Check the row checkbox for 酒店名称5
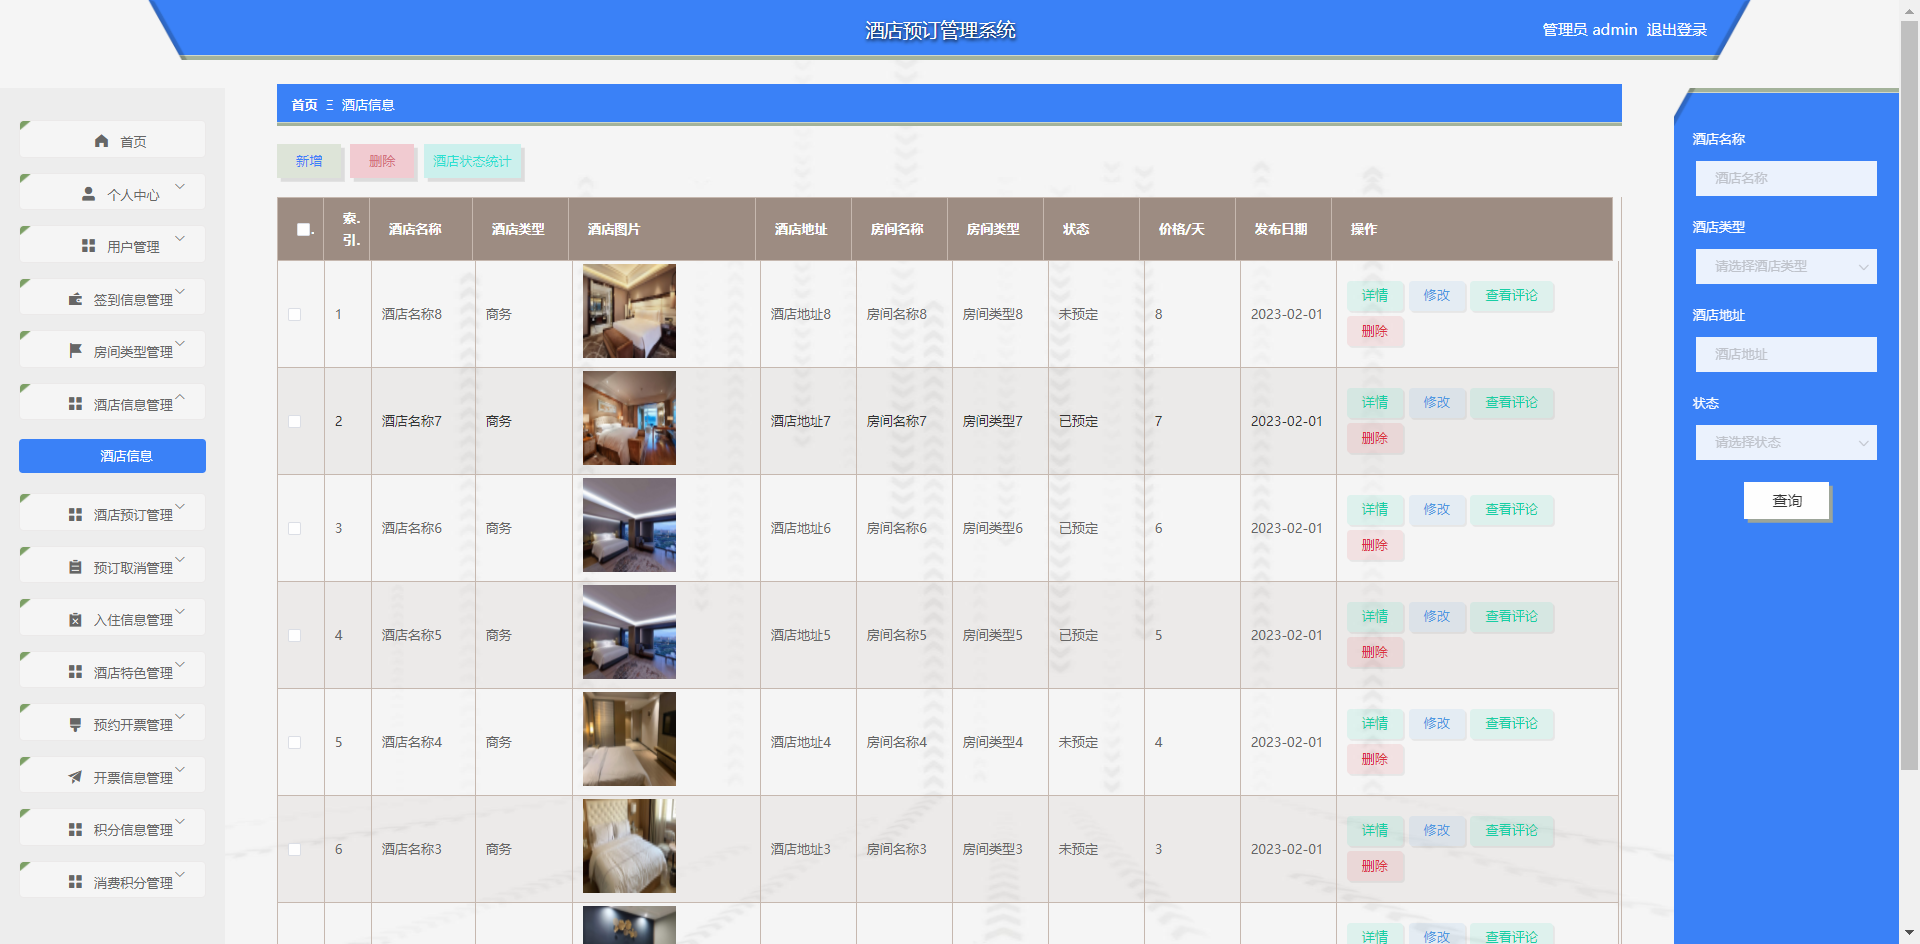 pos(294,635)
